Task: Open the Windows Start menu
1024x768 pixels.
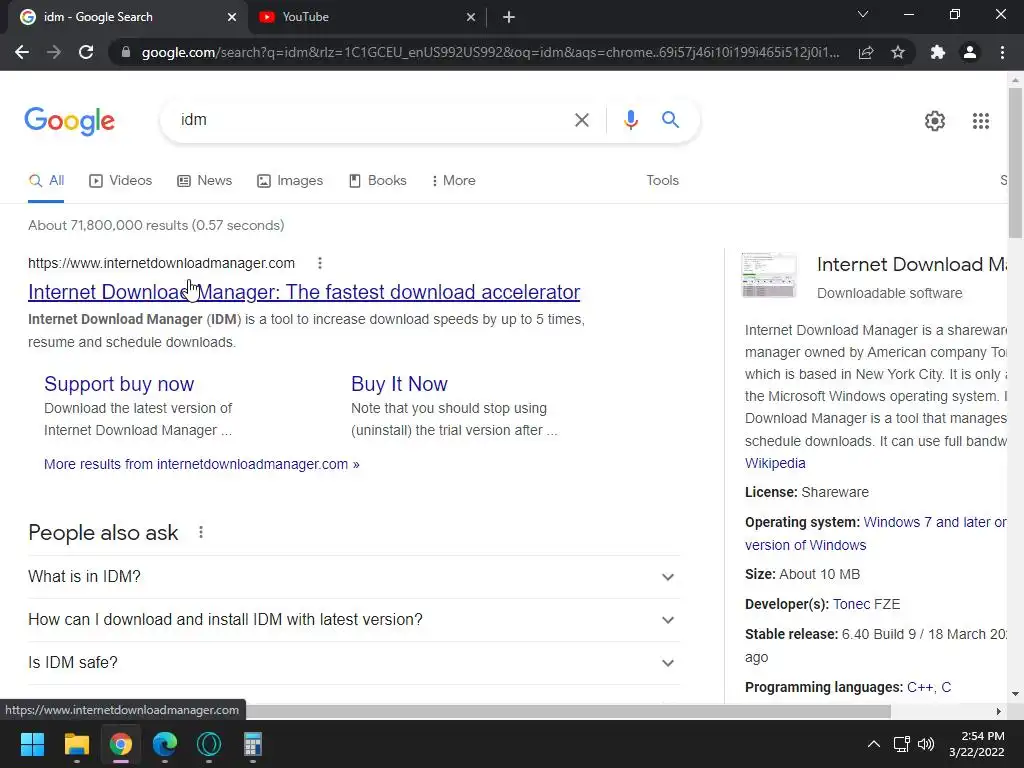Action: (x=32, y=744)
